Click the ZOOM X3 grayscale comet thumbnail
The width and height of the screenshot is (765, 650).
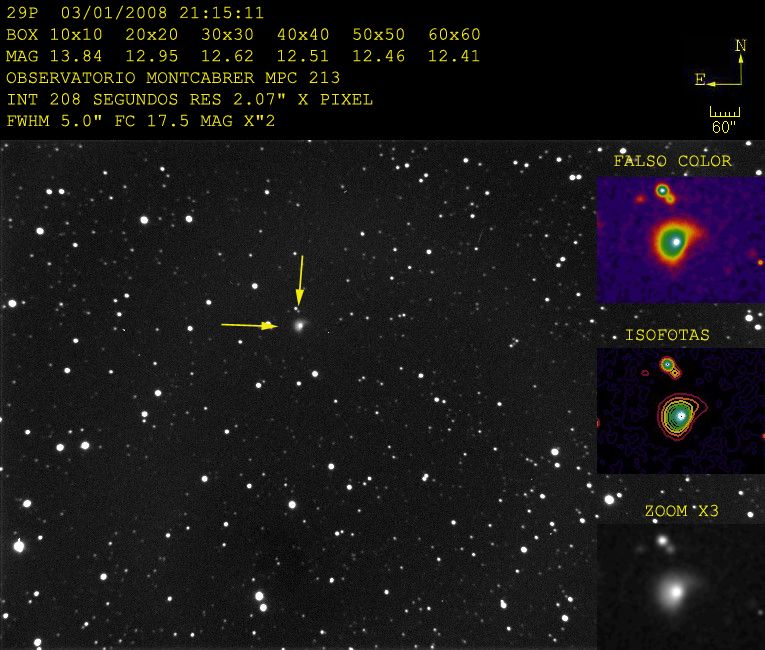[681, 587]
